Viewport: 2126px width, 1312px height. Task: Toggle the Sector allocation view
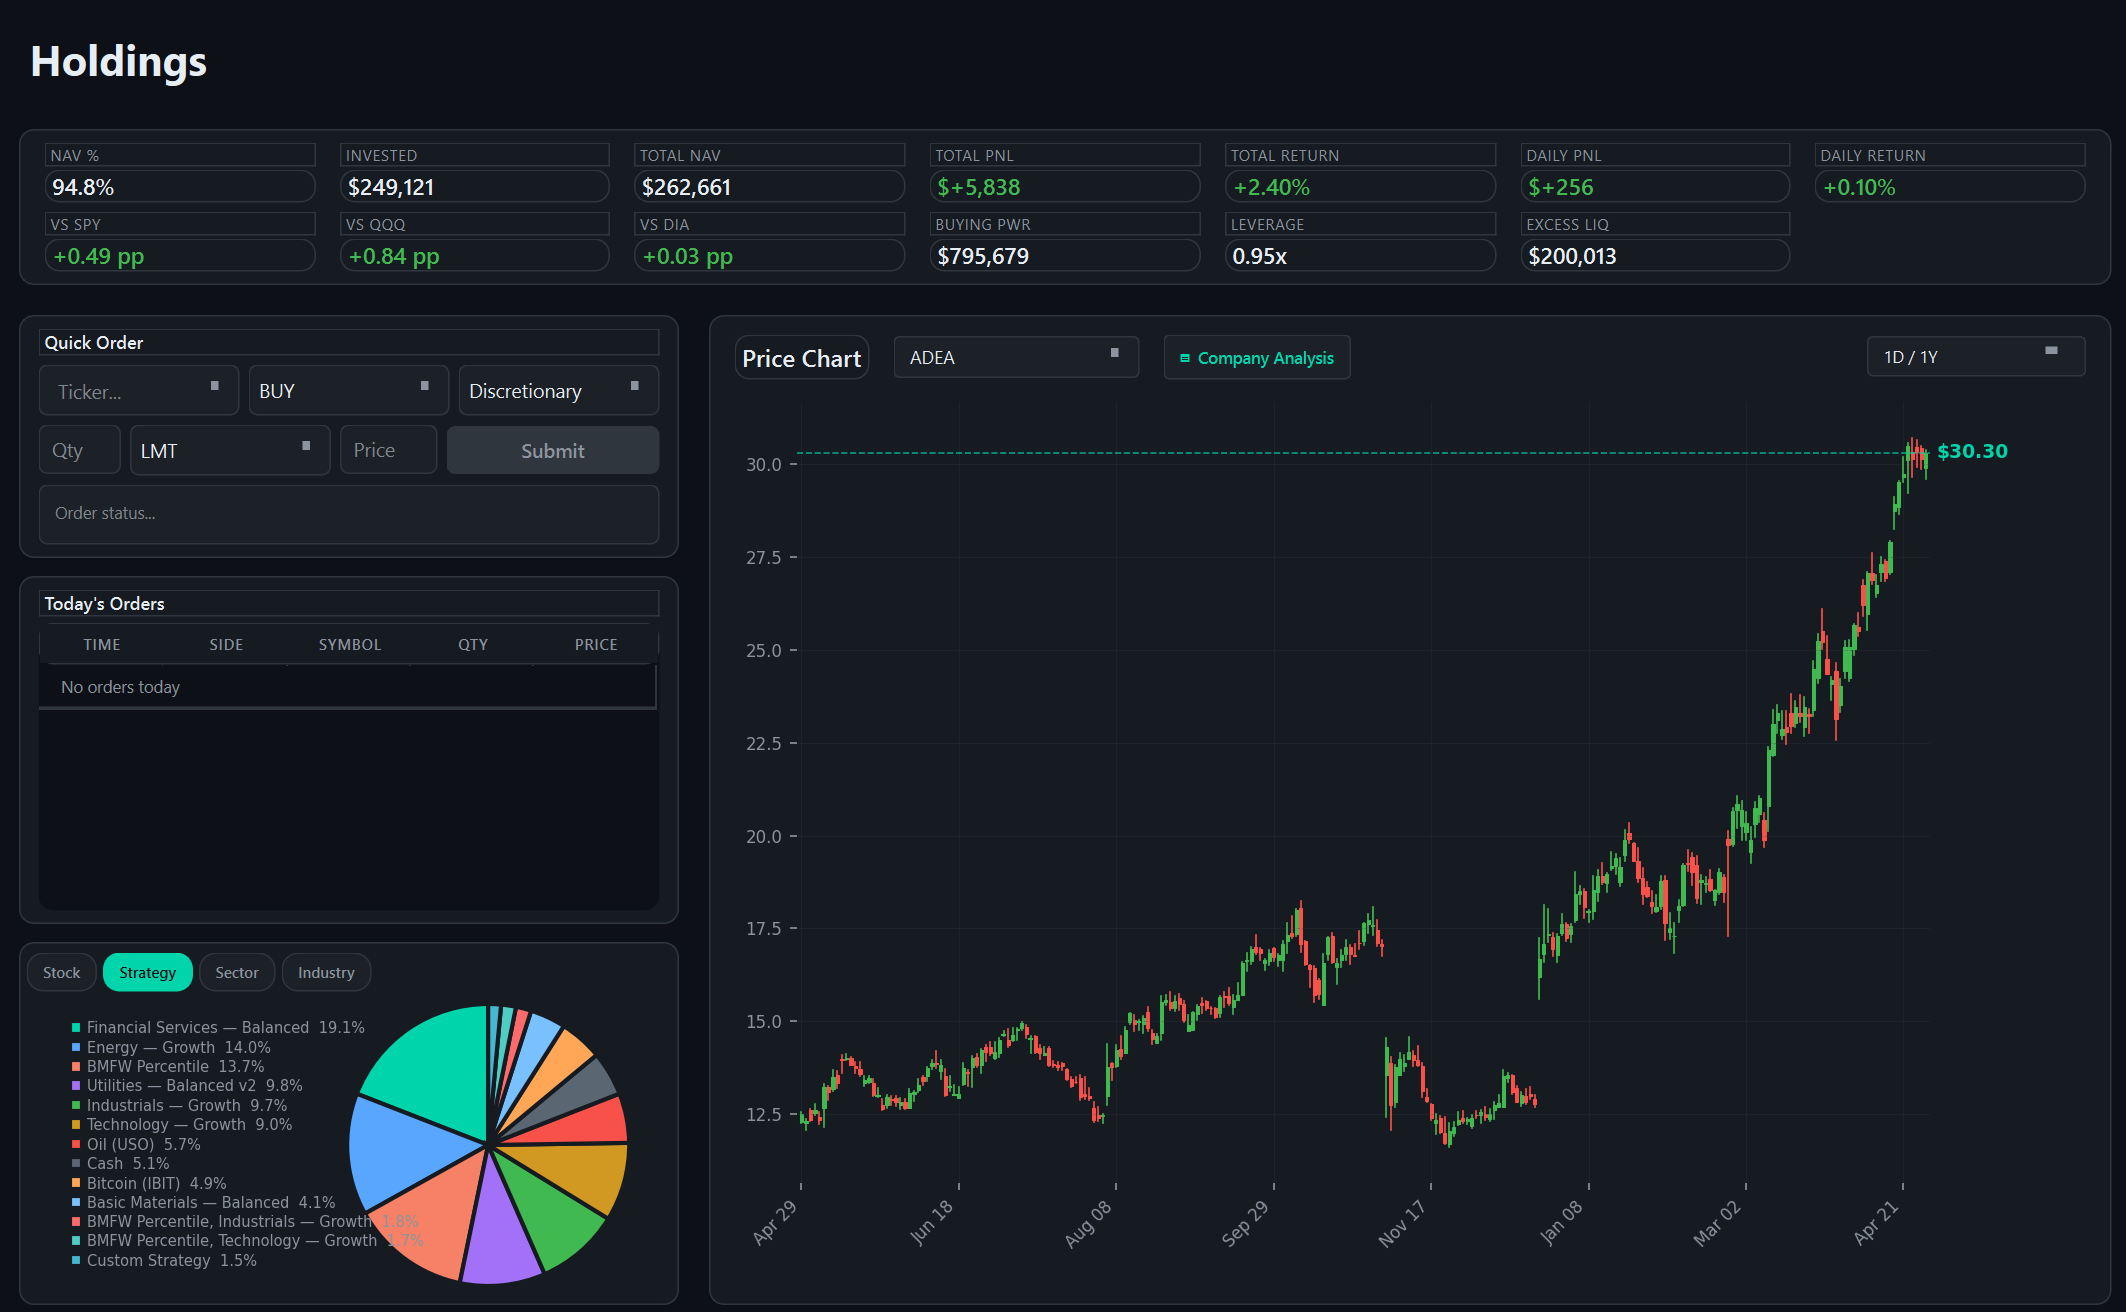236,971
